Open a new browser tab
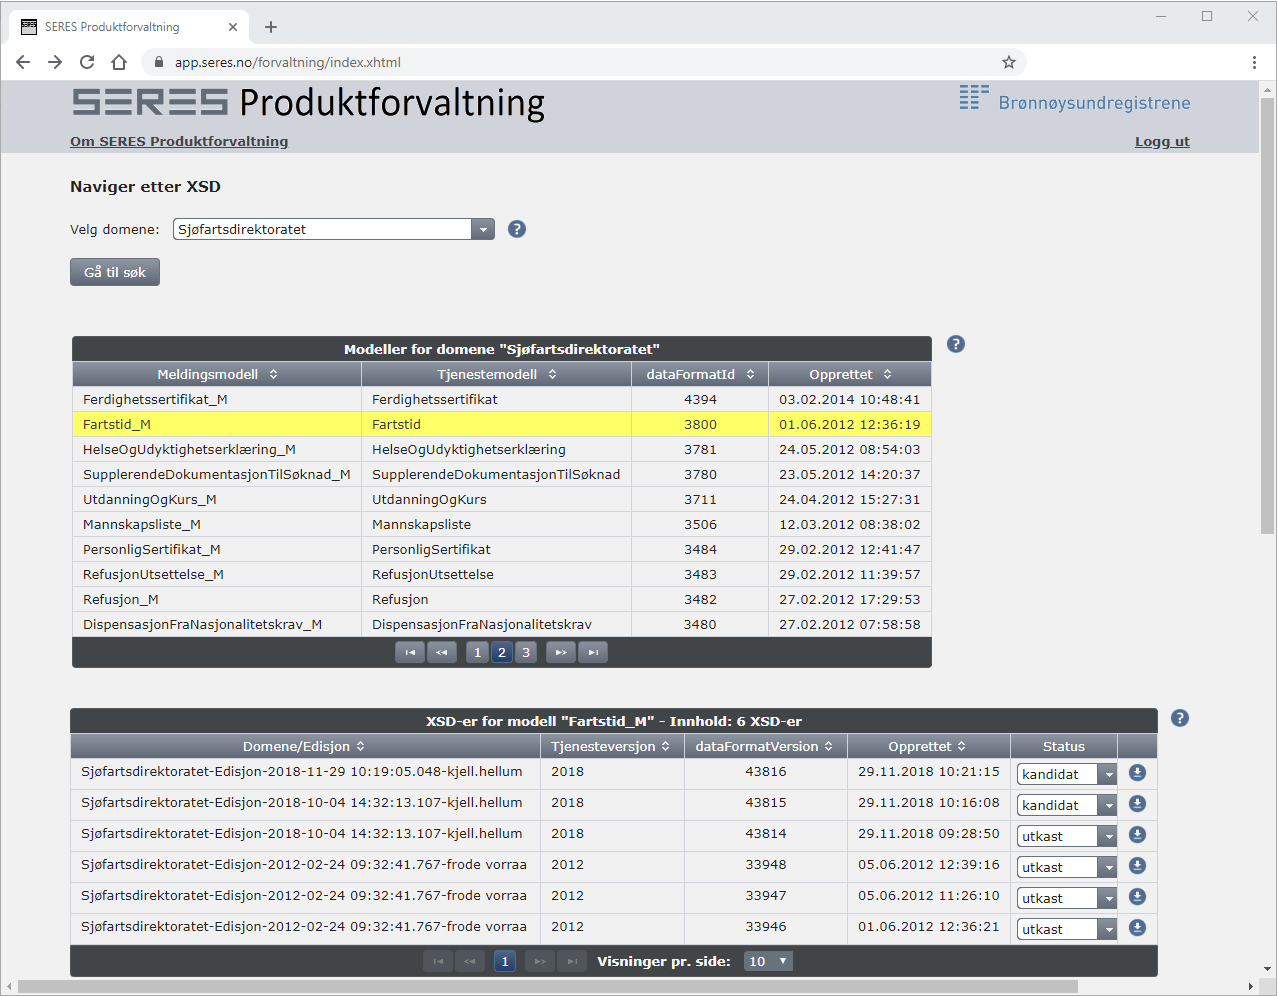The height and width of the screenshot is (996, 1278). click(x=271, y=27)
